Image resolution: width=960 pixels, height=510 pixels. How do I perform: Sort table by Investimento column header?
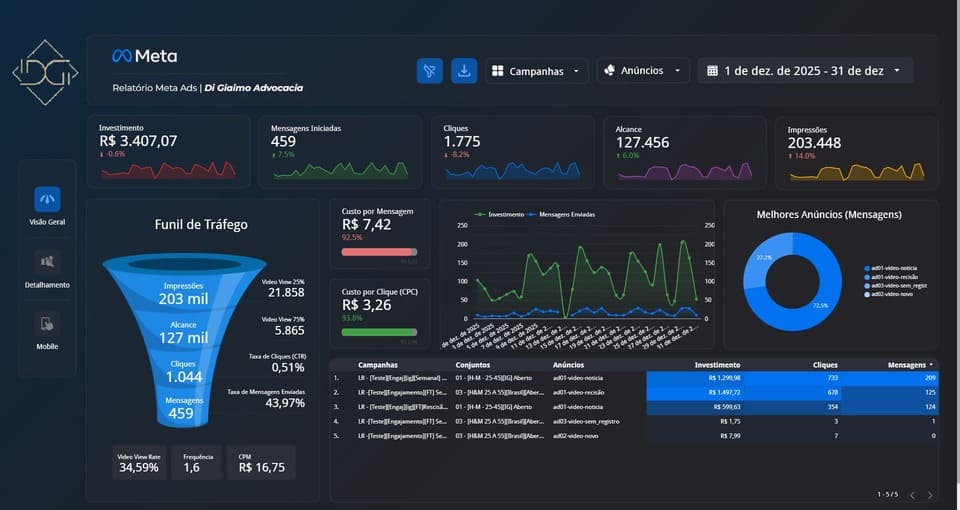pyautogui.click(x=717, y=365)
